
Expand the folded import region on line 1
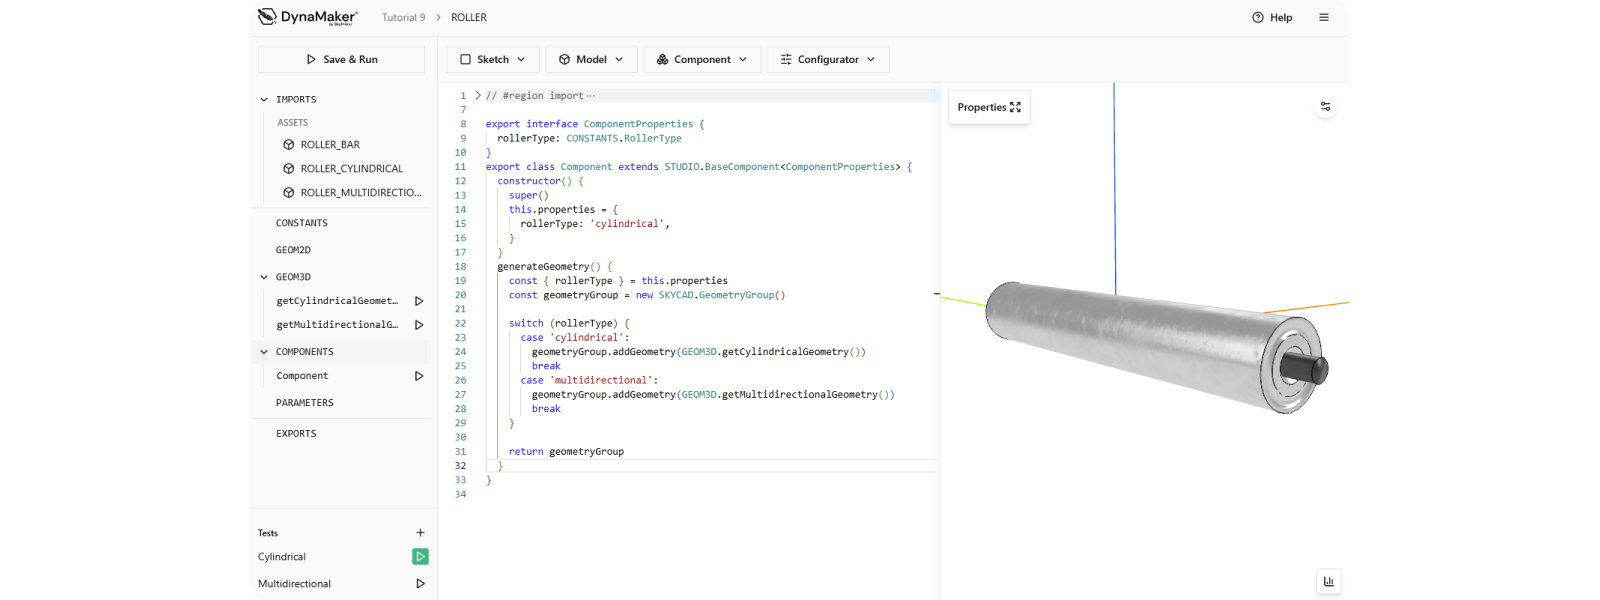click(478, 96)
